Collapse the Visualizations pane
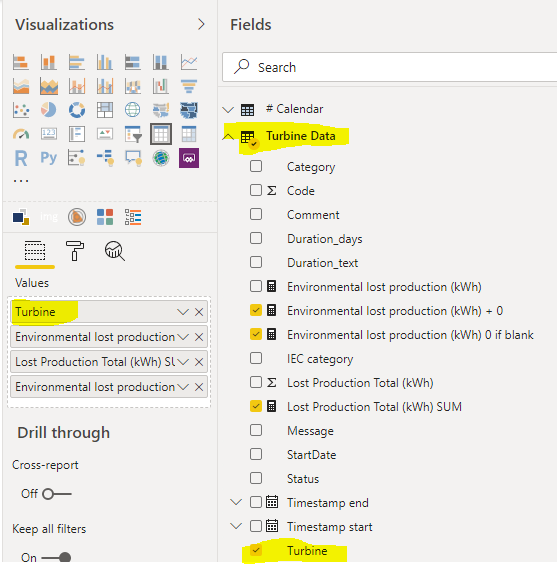 pyautogui.click(x=201, y=24)
